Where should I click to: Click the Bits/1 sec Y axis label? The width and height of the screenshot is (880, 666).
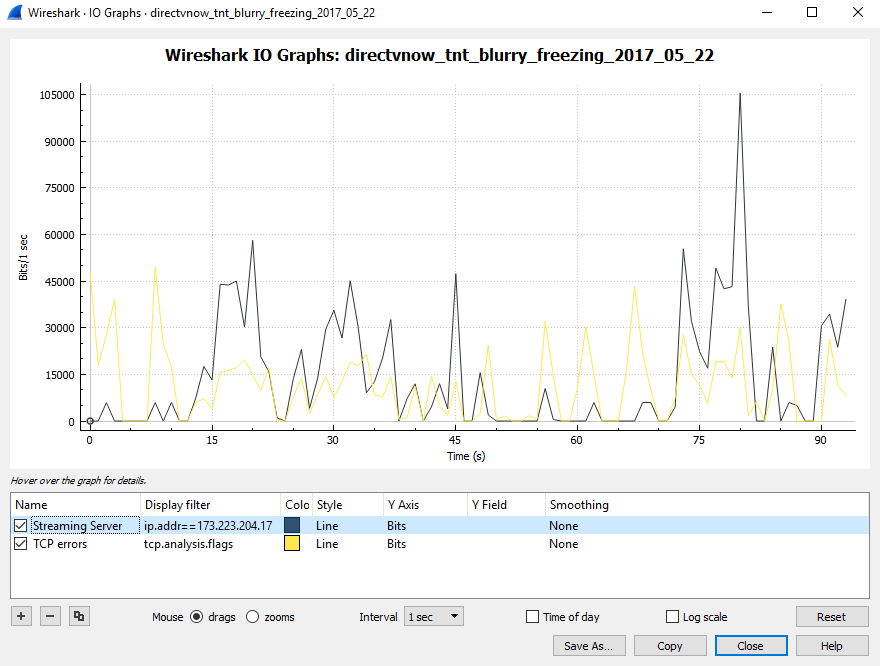point(23,258)
